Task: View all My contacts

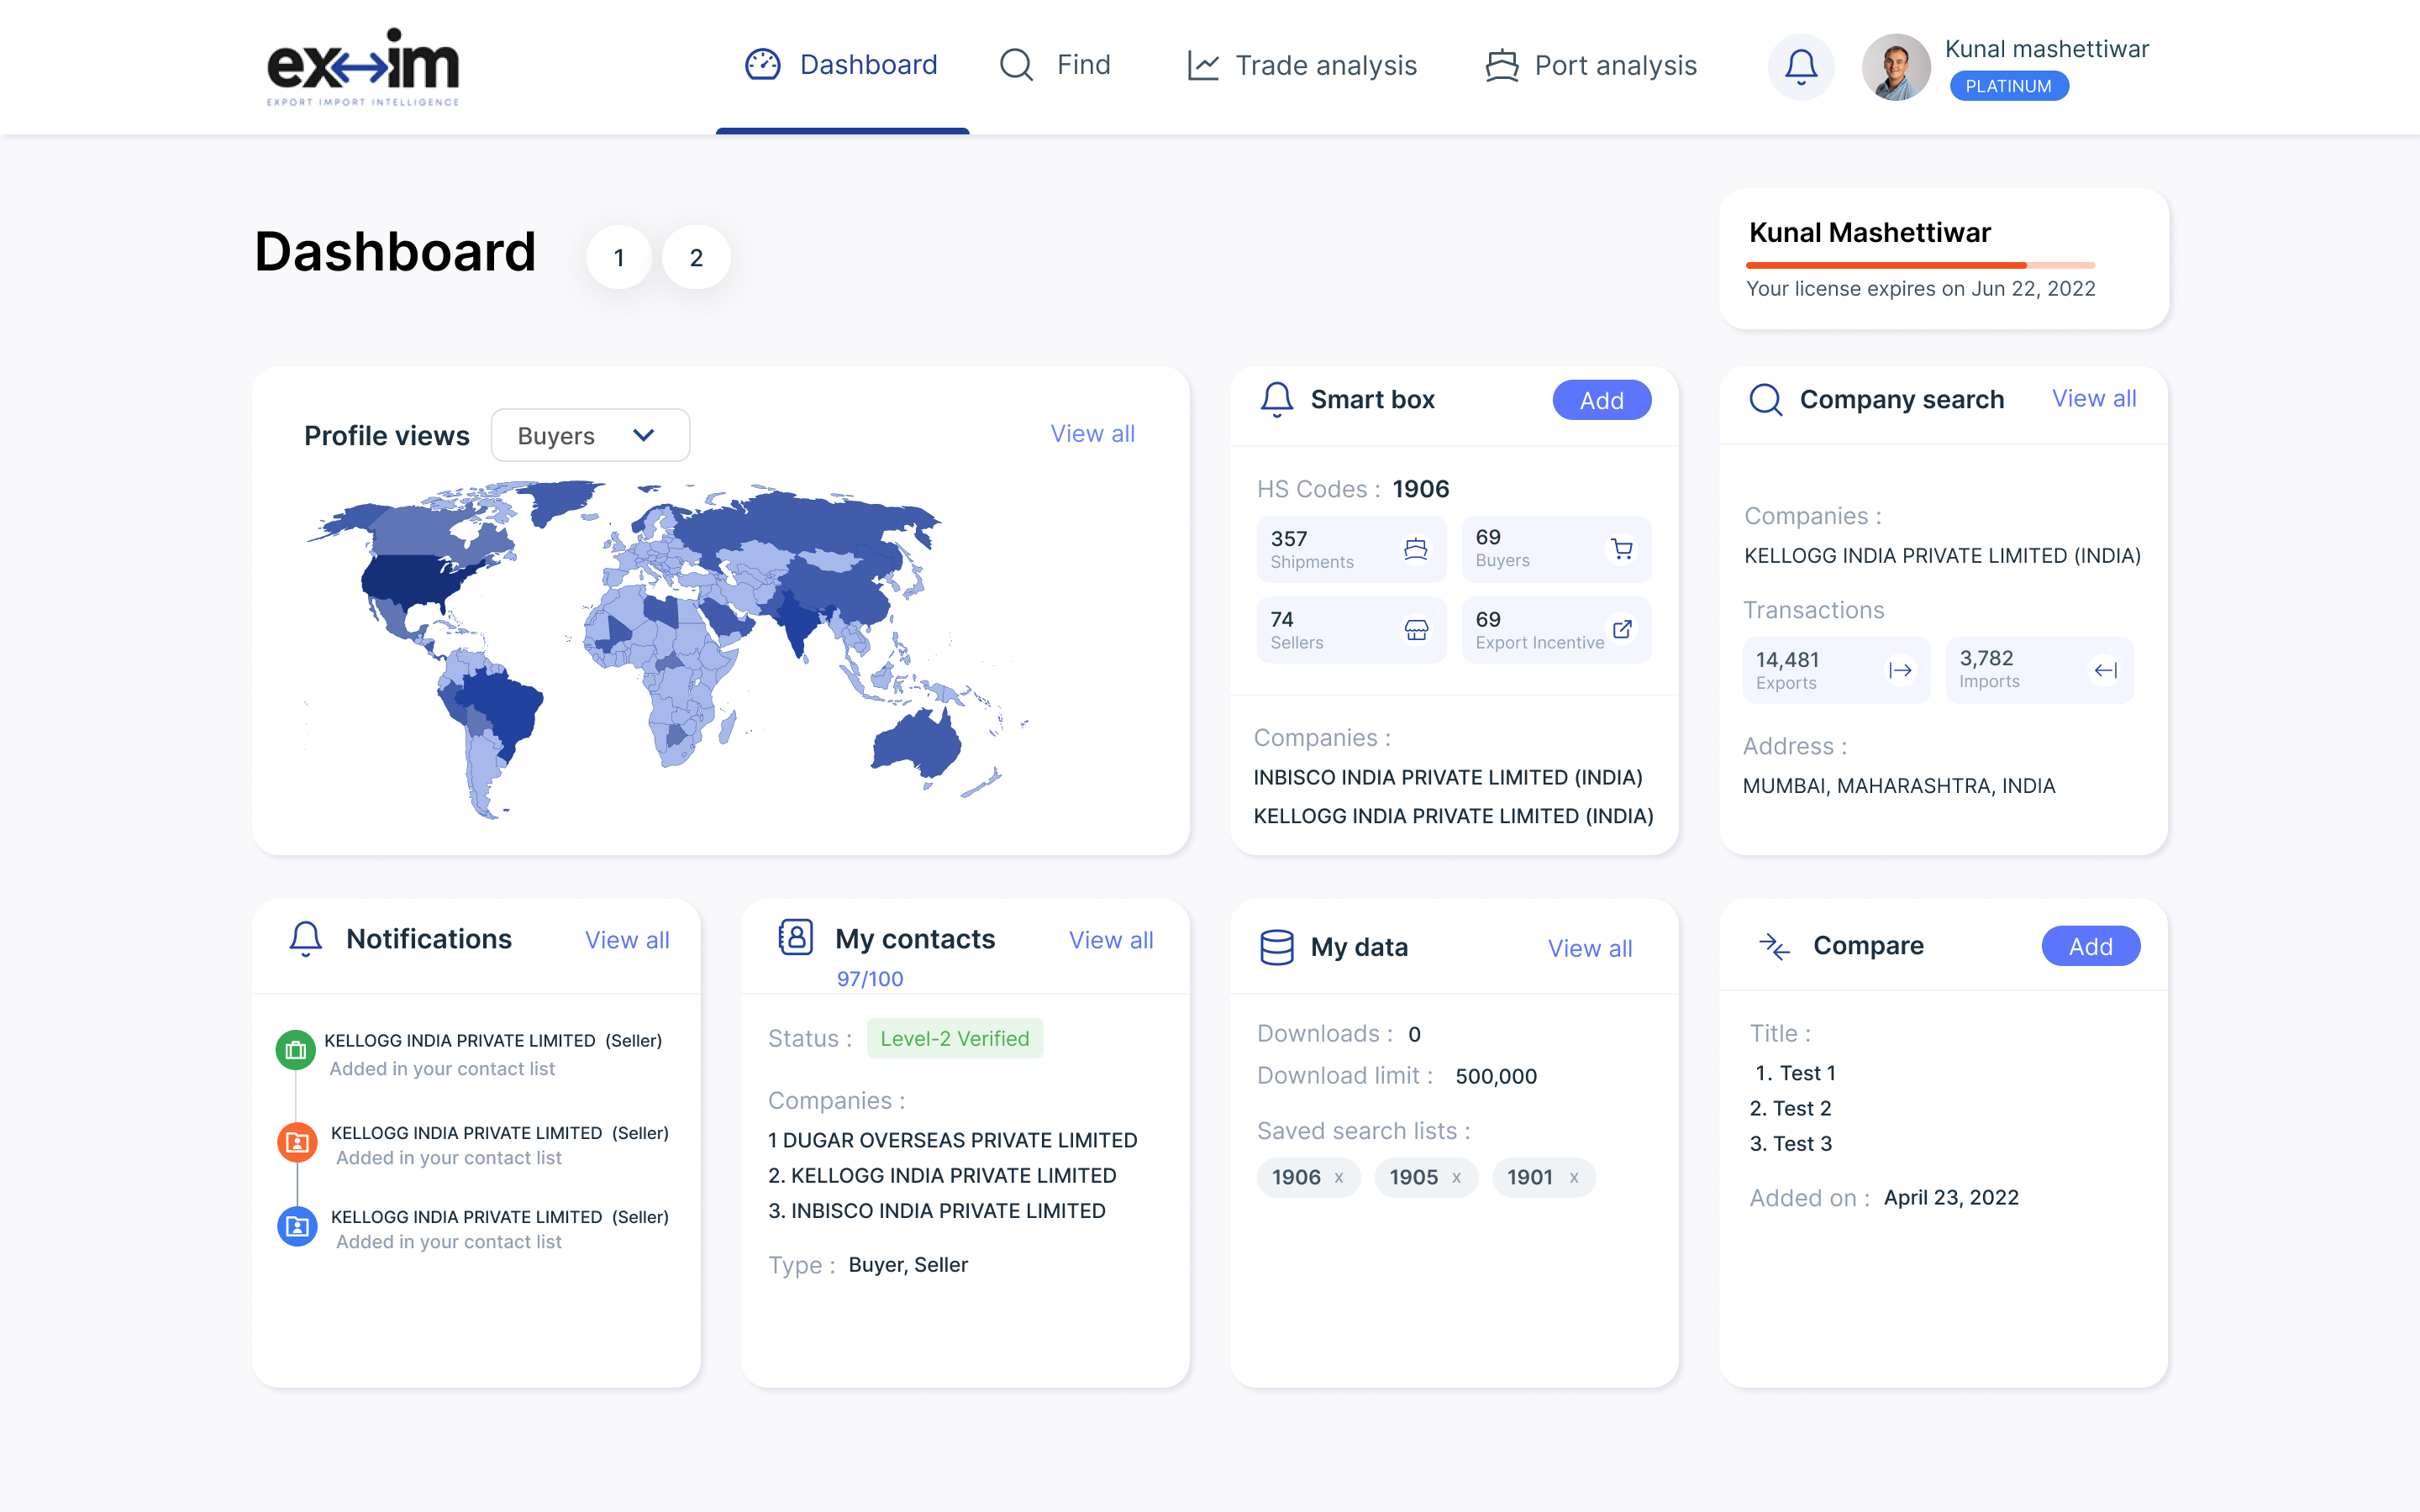Action: [1111, 940]
